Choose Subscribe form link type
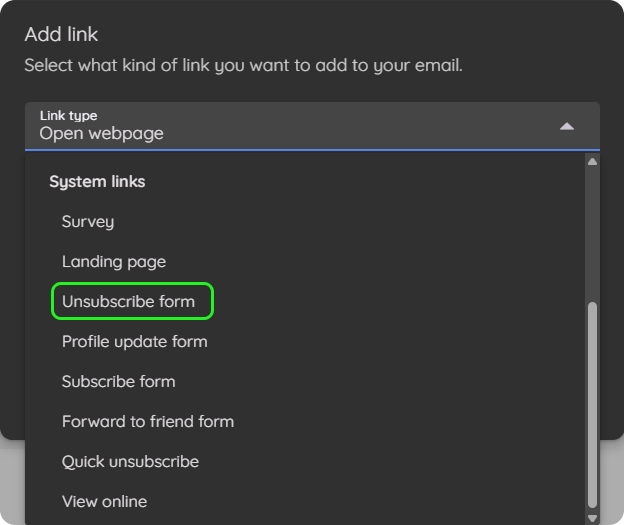Screen dimensions: 624x525 pos(305,381)
